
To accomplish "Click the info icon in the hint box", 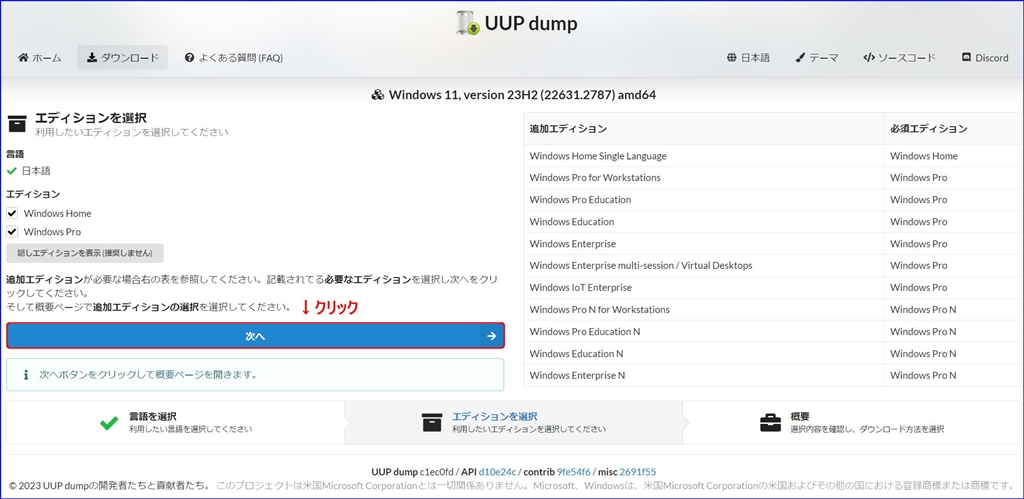I will point(26,375).
